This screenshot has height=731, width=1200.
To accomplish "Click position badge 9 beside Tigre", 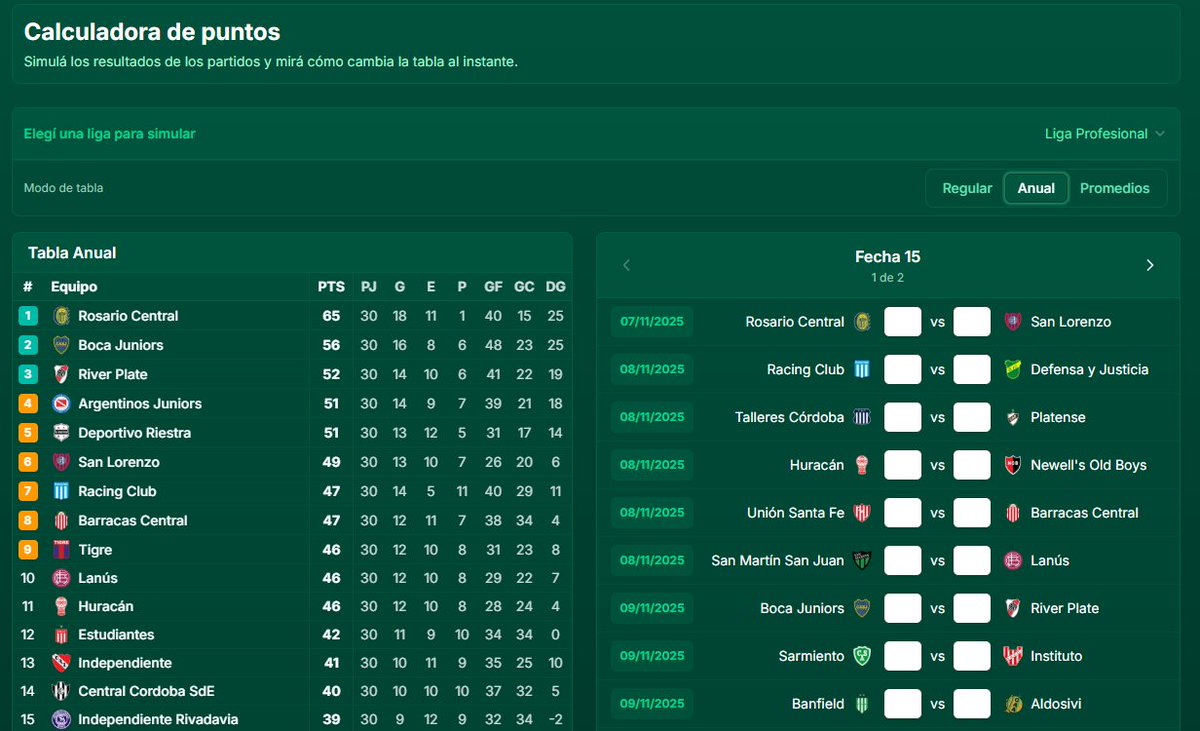I will (28, 550).
